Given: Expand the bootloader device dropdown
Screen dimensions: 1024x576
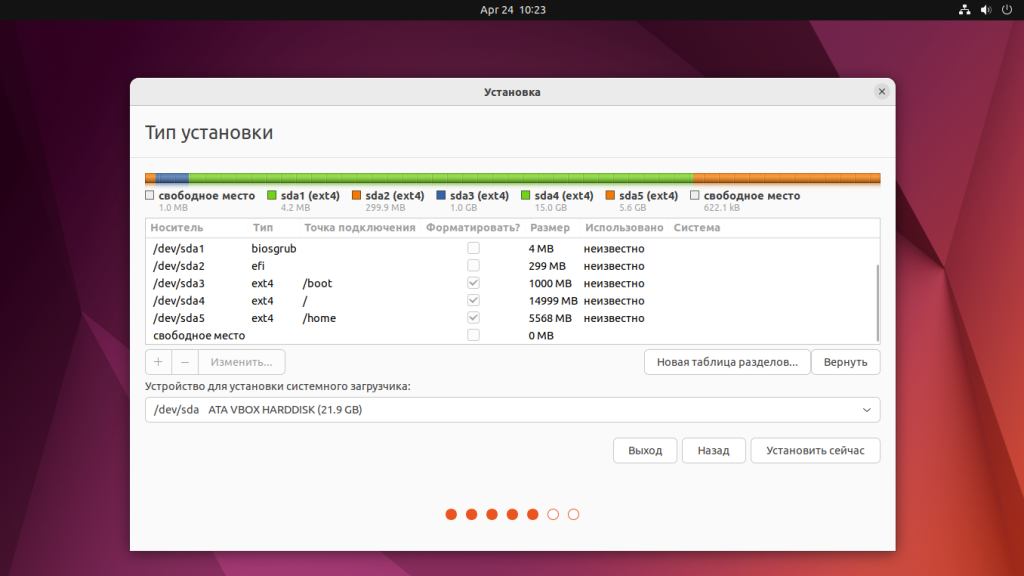Looking at the screenshot, I should click(866, 410).
